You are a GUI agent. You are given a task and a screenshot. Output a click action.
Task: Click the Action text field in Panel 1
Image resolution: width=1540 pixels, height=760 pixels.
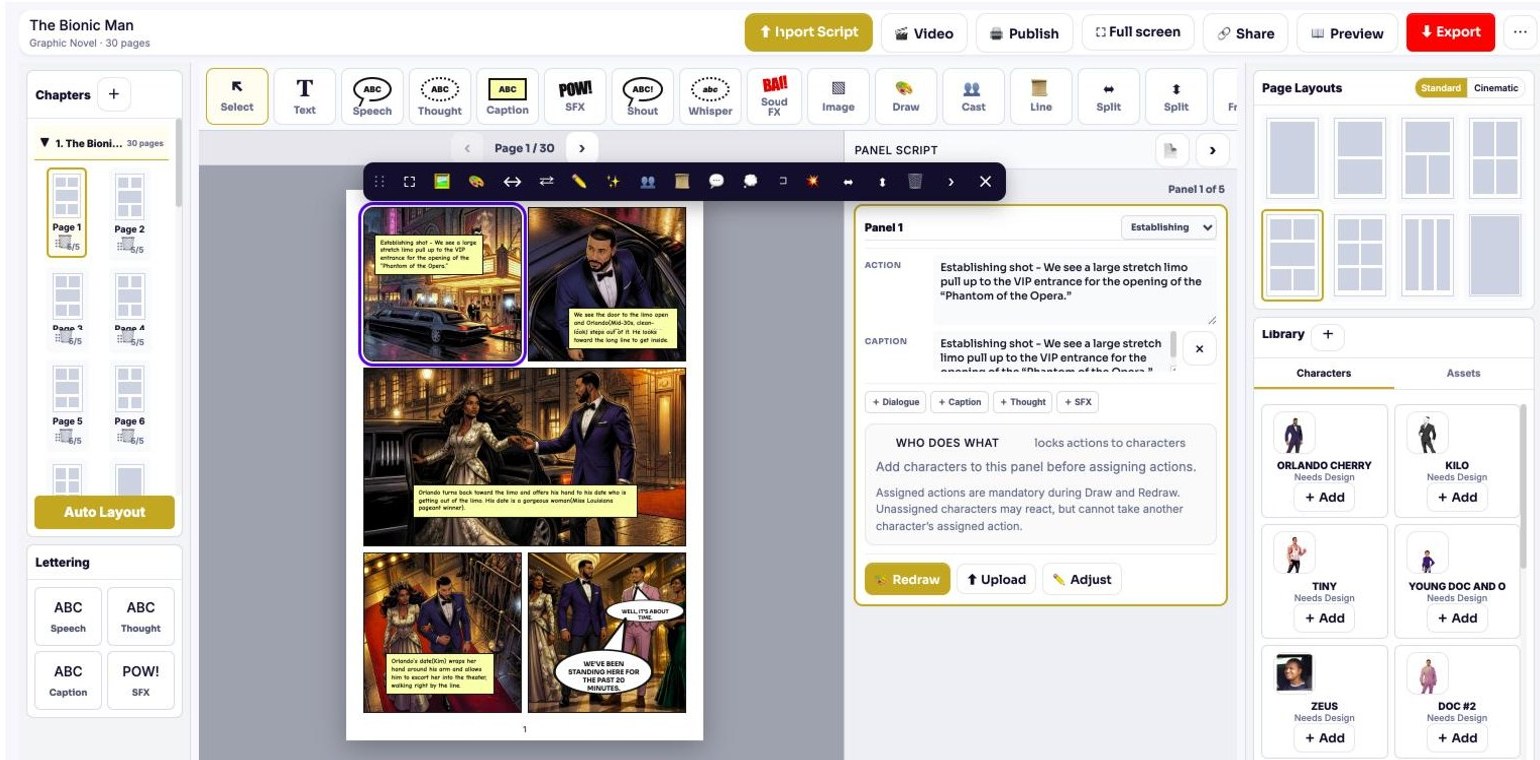[1075, 290]
